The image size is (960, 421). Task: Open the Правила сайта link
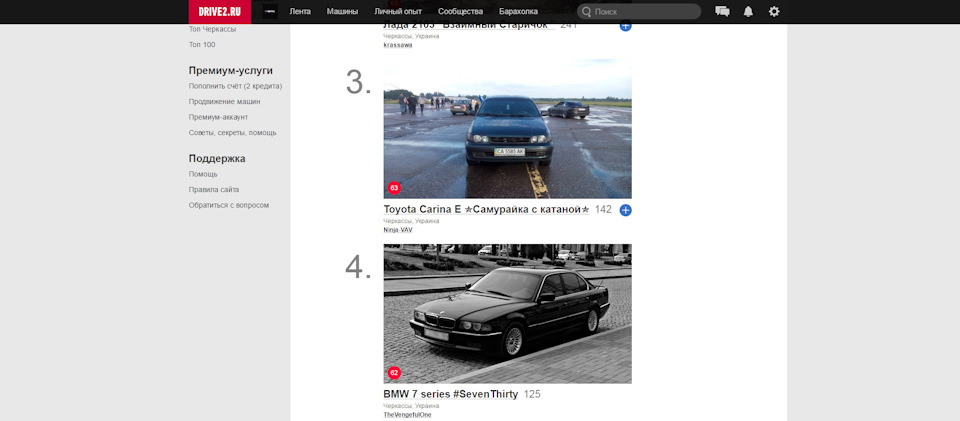tap(214, 190)
